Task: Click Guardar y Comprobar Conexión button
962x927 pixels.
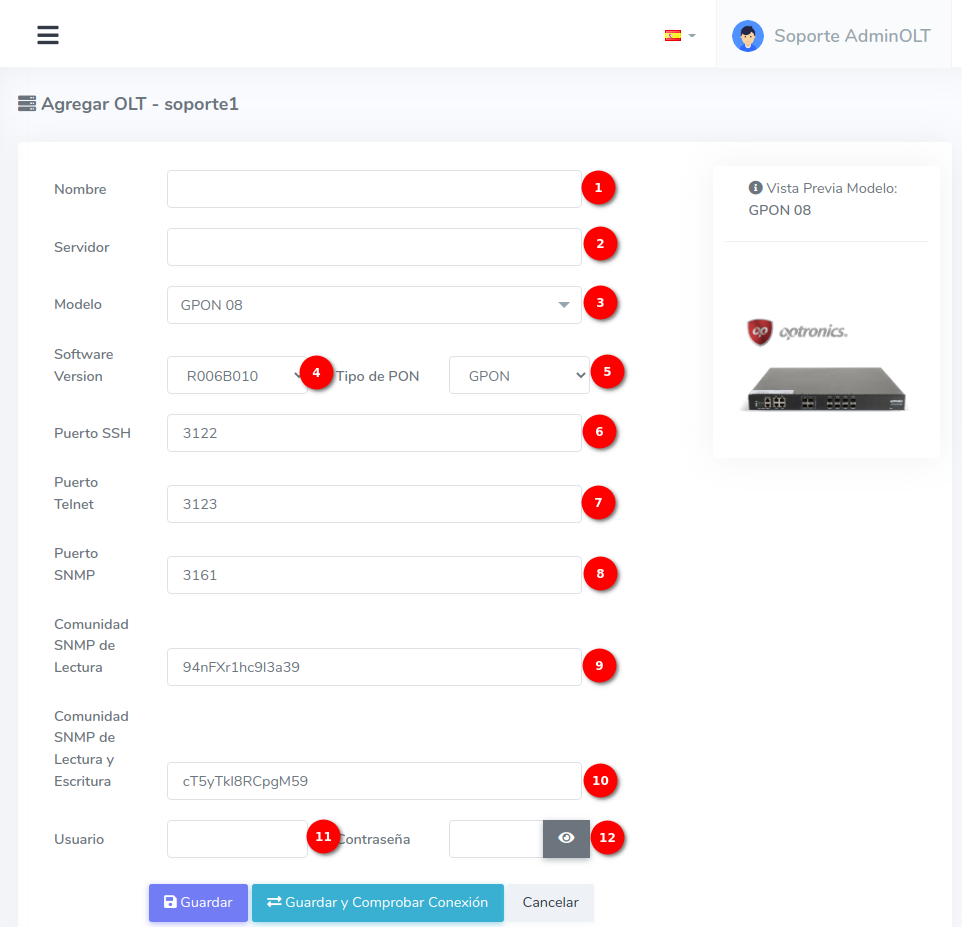Action: (377, 902)
